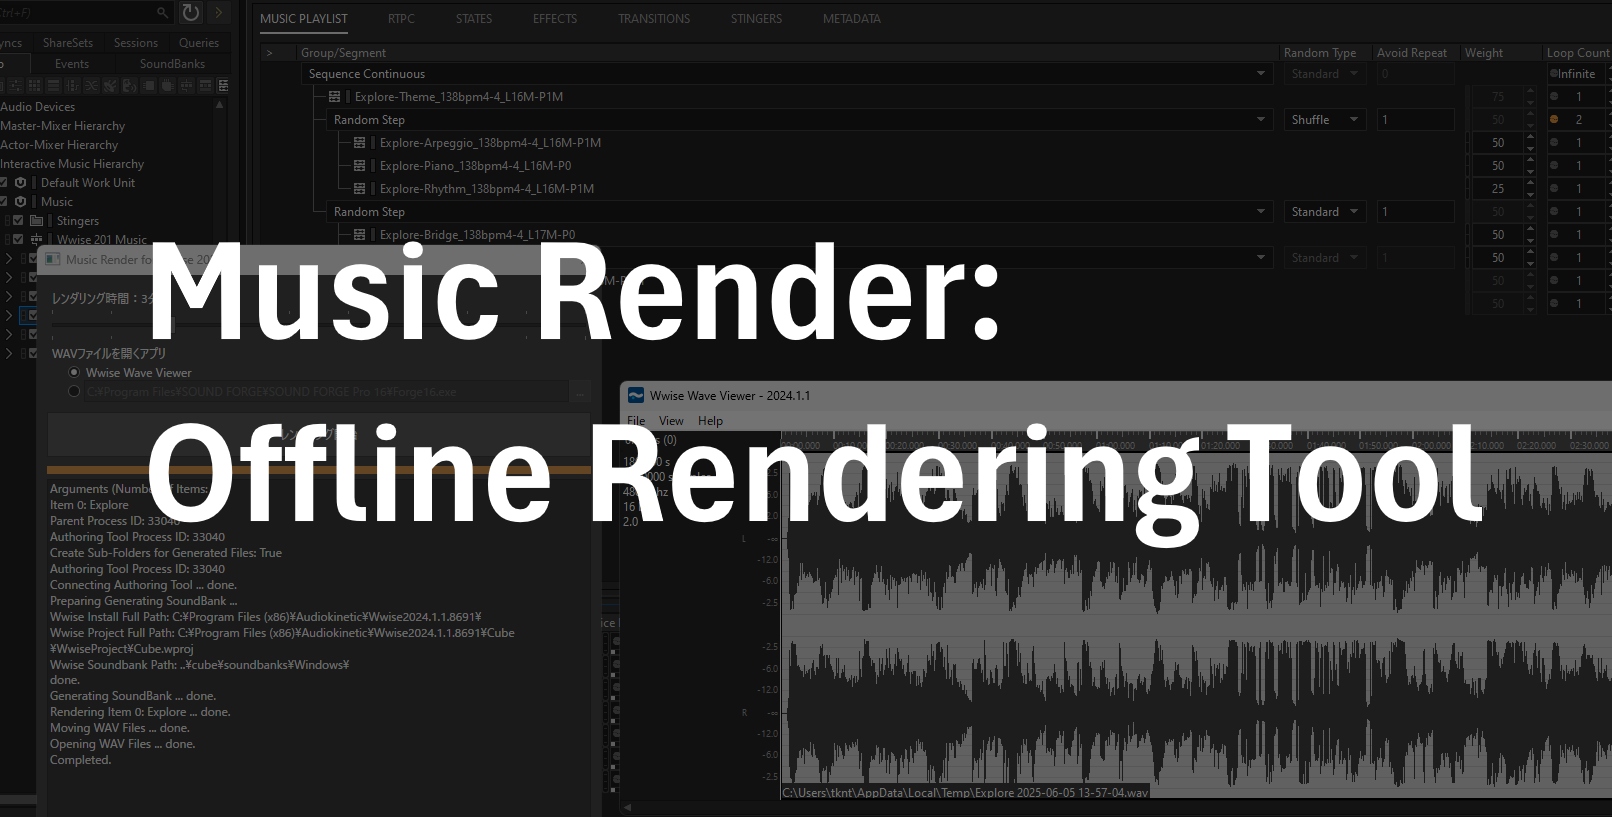Click the search magnifier icon in Project Explorer

coord(162,12)
